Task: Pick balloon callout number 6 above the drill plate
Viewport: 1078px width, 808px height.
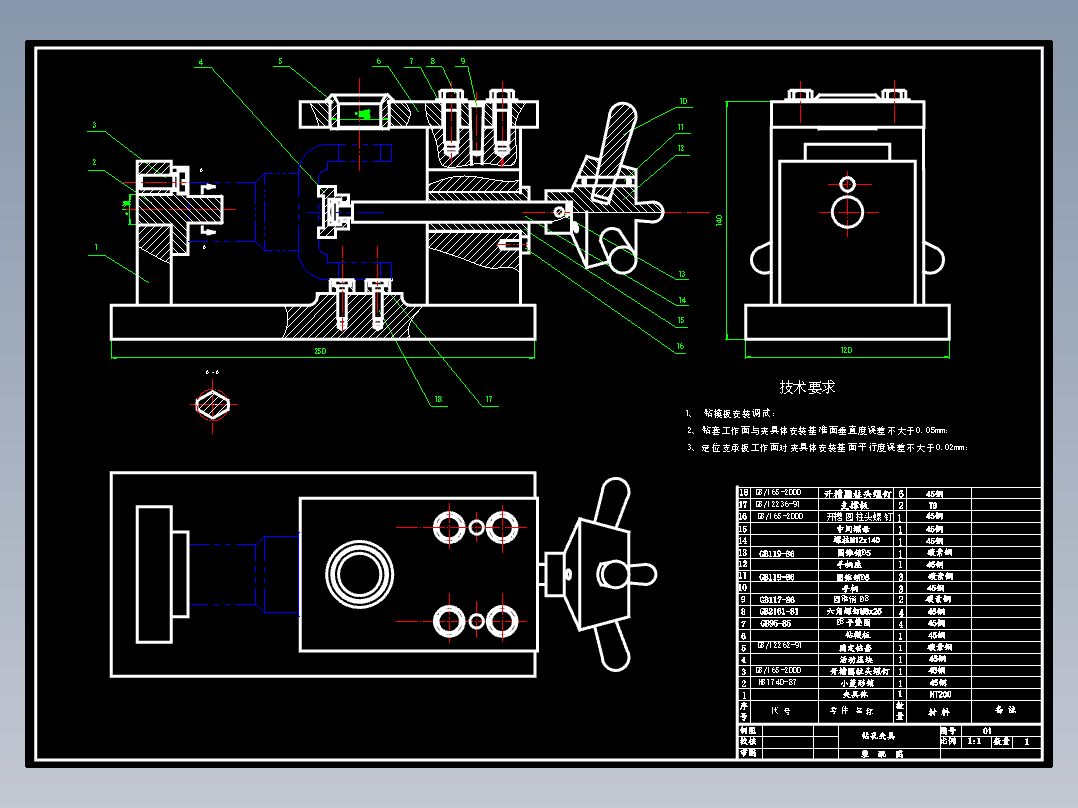Action: pos(379,61)
